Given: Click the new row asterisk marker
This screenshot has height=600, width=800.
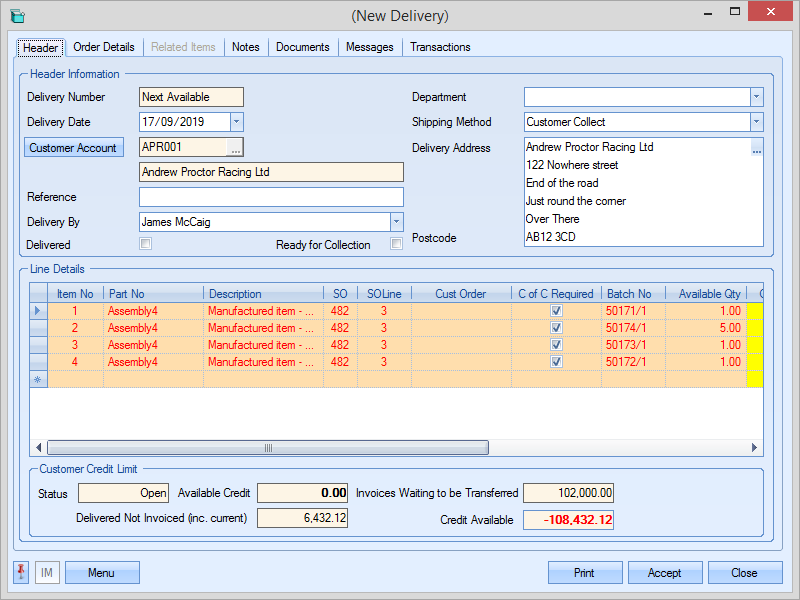Looking at the screenshot, I should pyautogui.click(x=39, y=379).
